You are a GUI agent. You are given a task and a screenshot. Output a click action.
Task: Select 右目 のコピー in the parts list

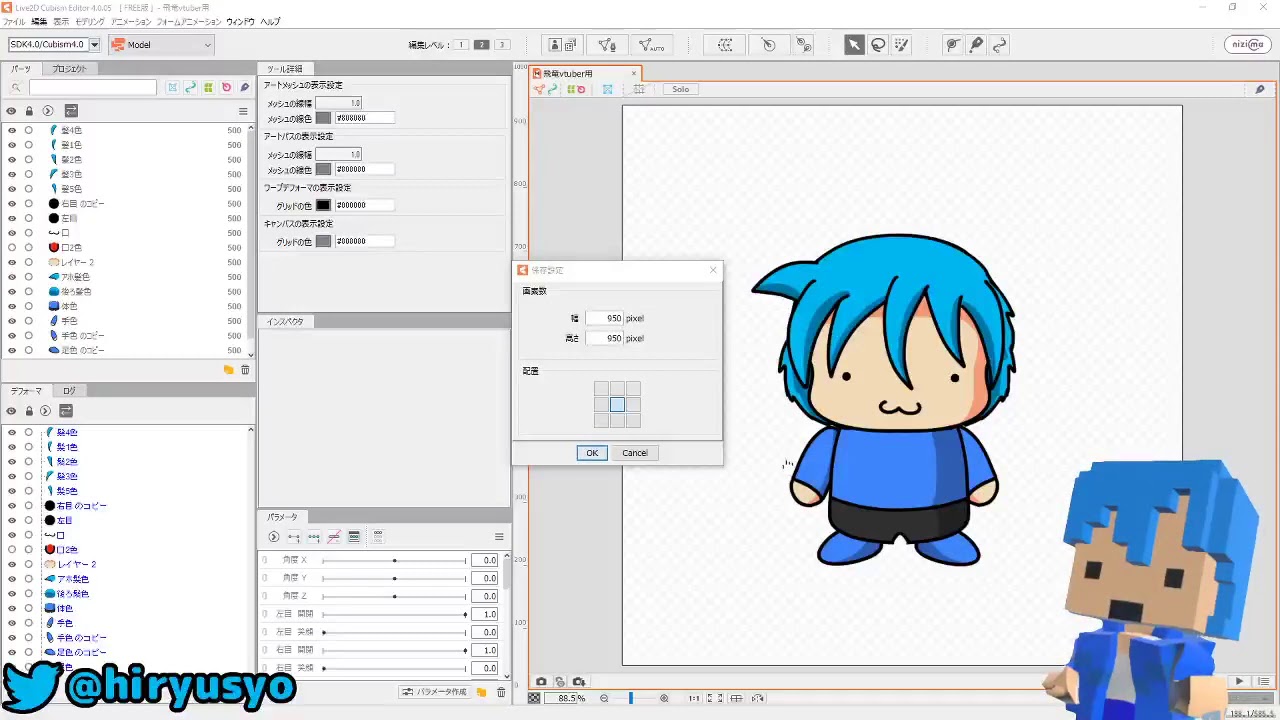tap(82, 203)
